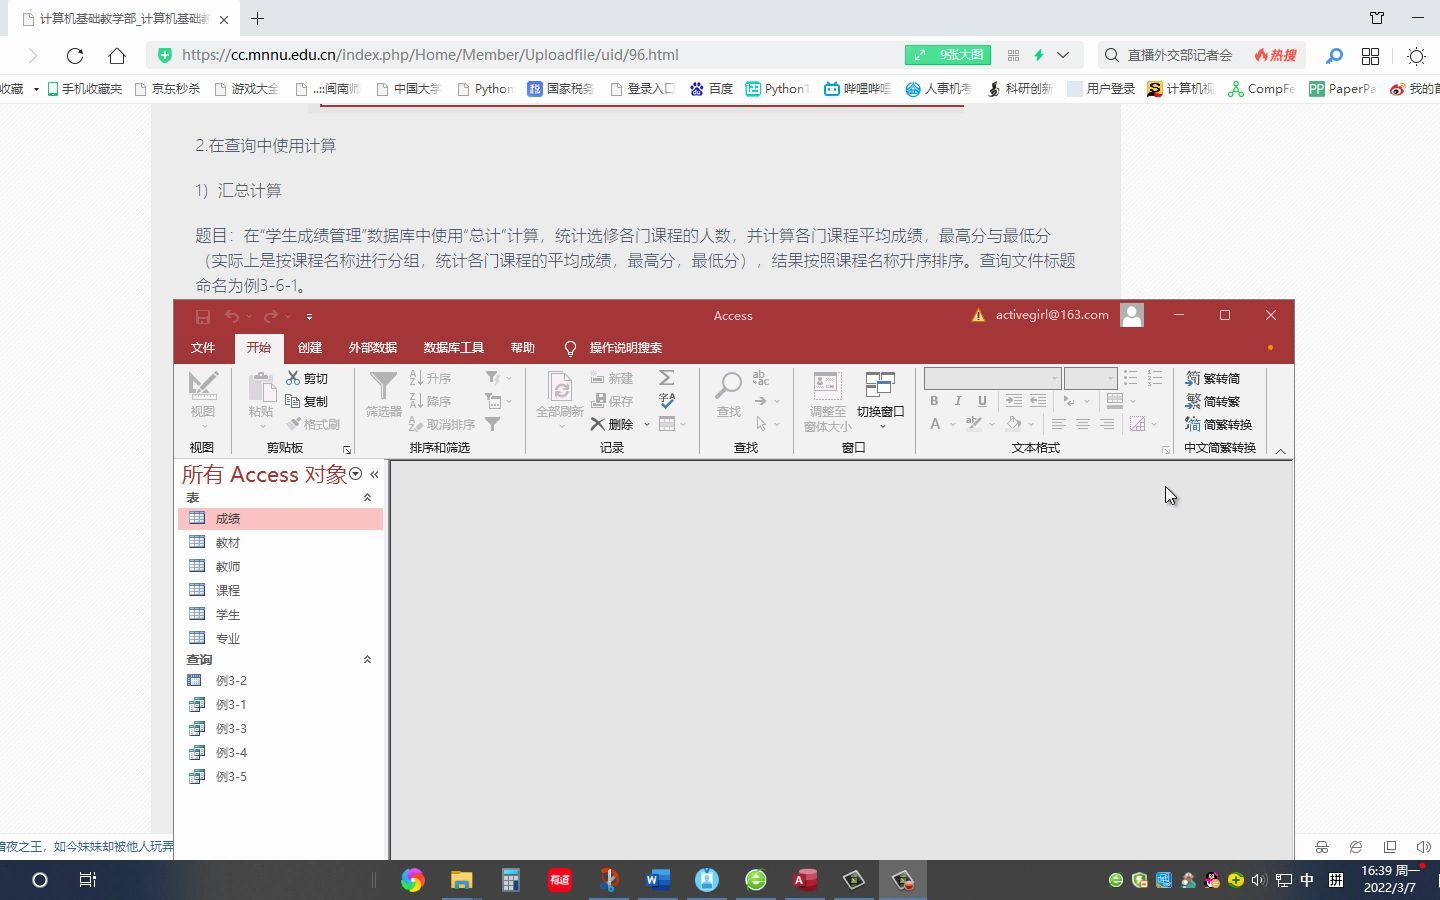Switch to the 创建 ribbon tab
The height and width of the screenshot is (900, 1440).
click(309, 347)
